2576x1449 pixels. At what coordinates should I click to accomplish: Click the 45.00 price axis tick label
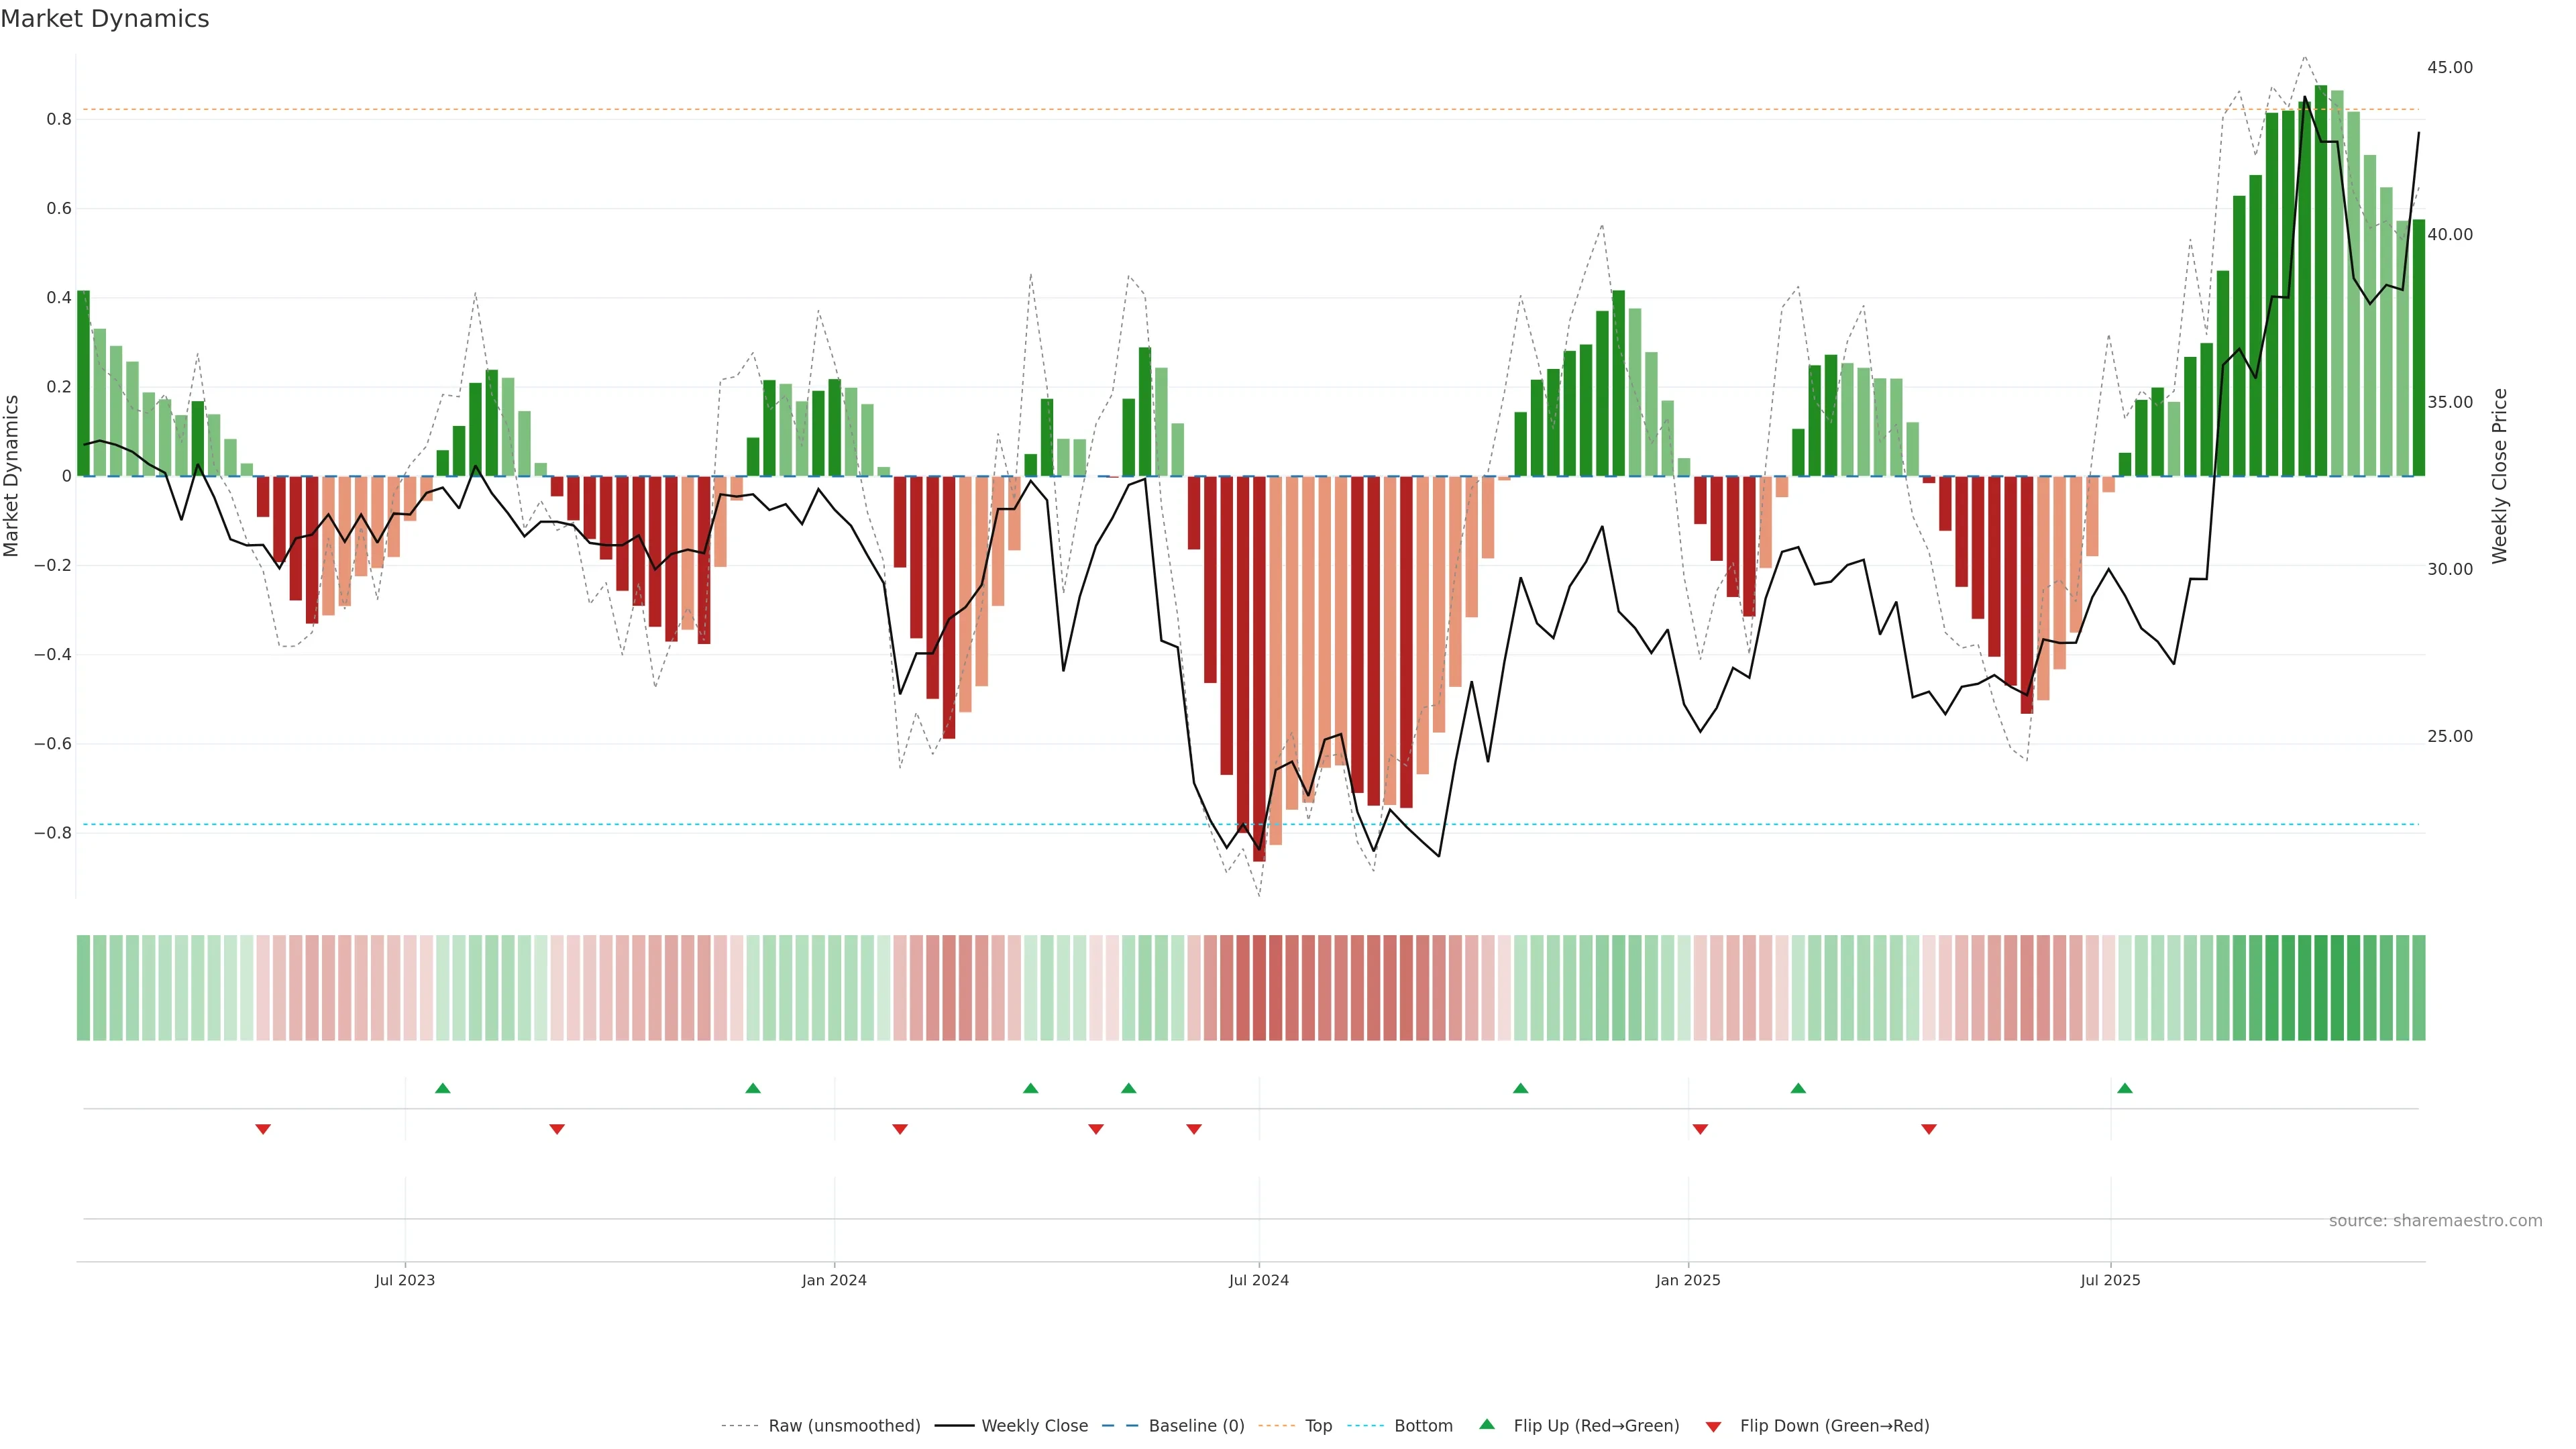pos(2449,67)
